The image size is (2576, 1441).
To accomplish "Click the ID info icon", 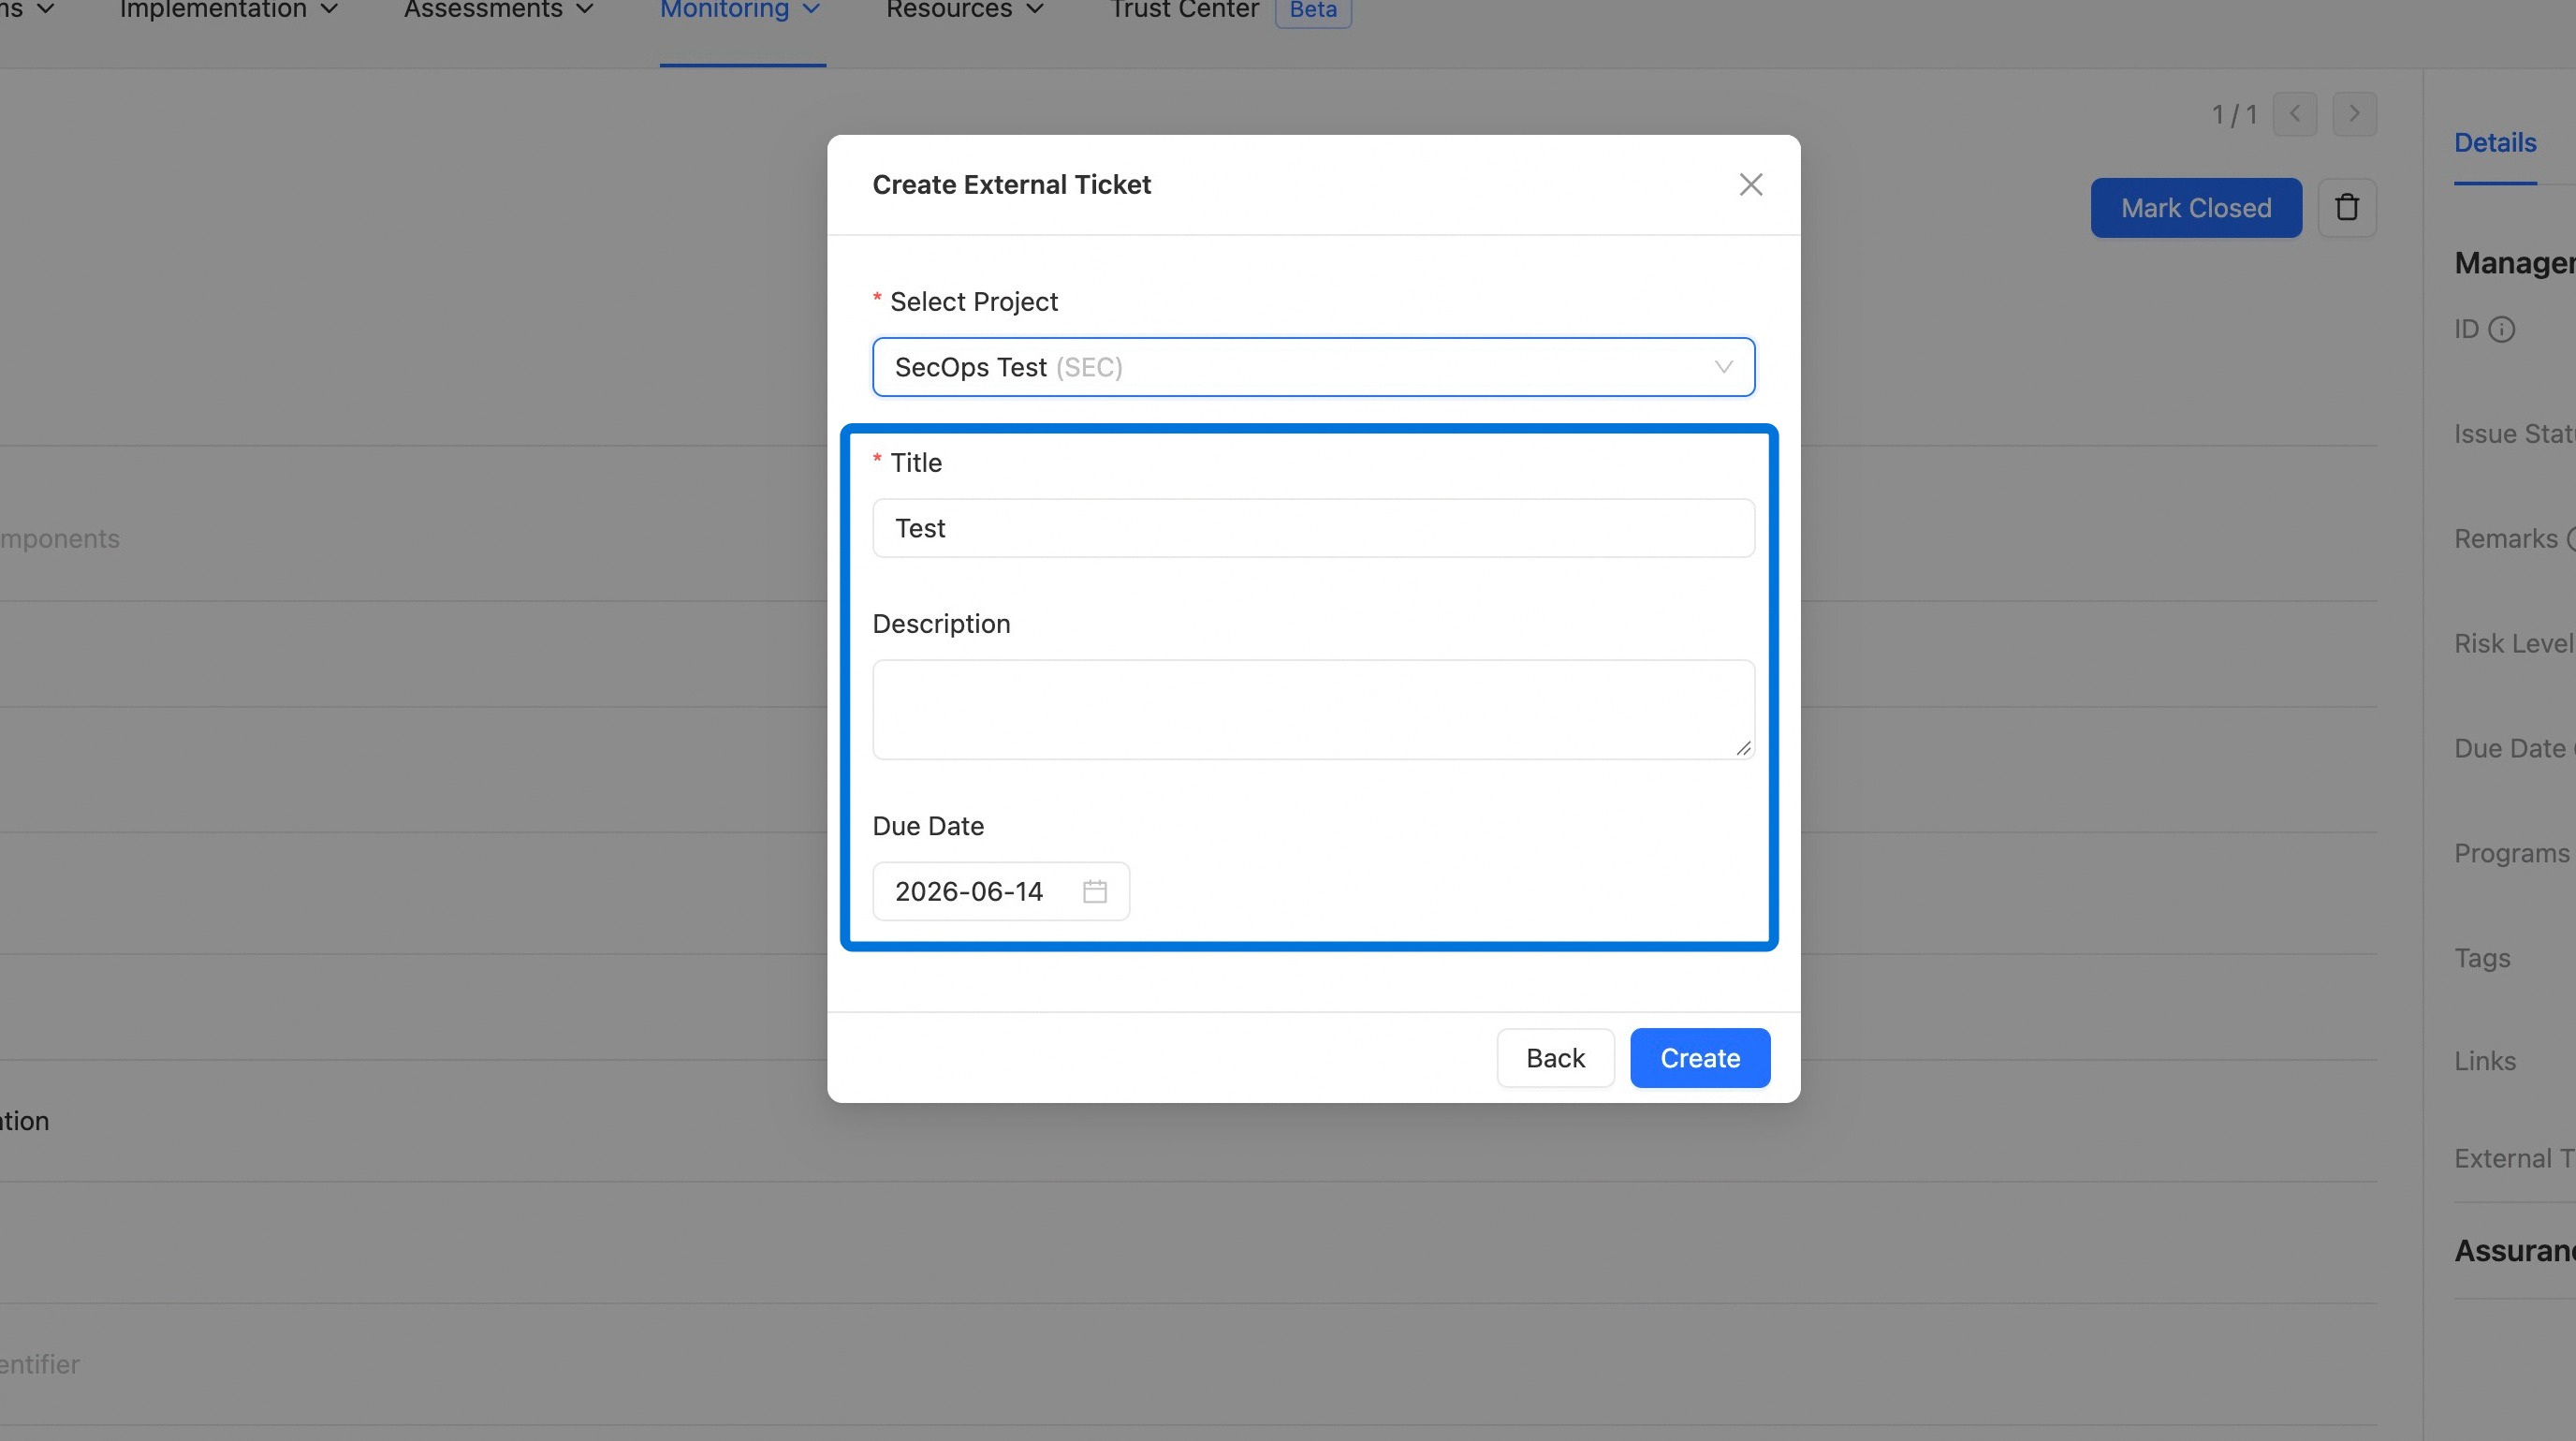I will point(2501,329).
